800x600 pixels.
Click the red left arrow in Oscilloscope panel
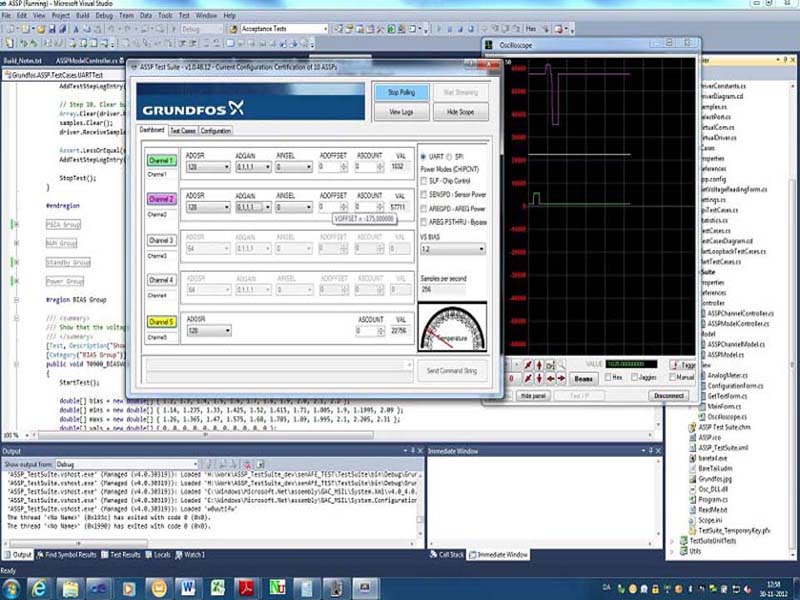(550, 379)
